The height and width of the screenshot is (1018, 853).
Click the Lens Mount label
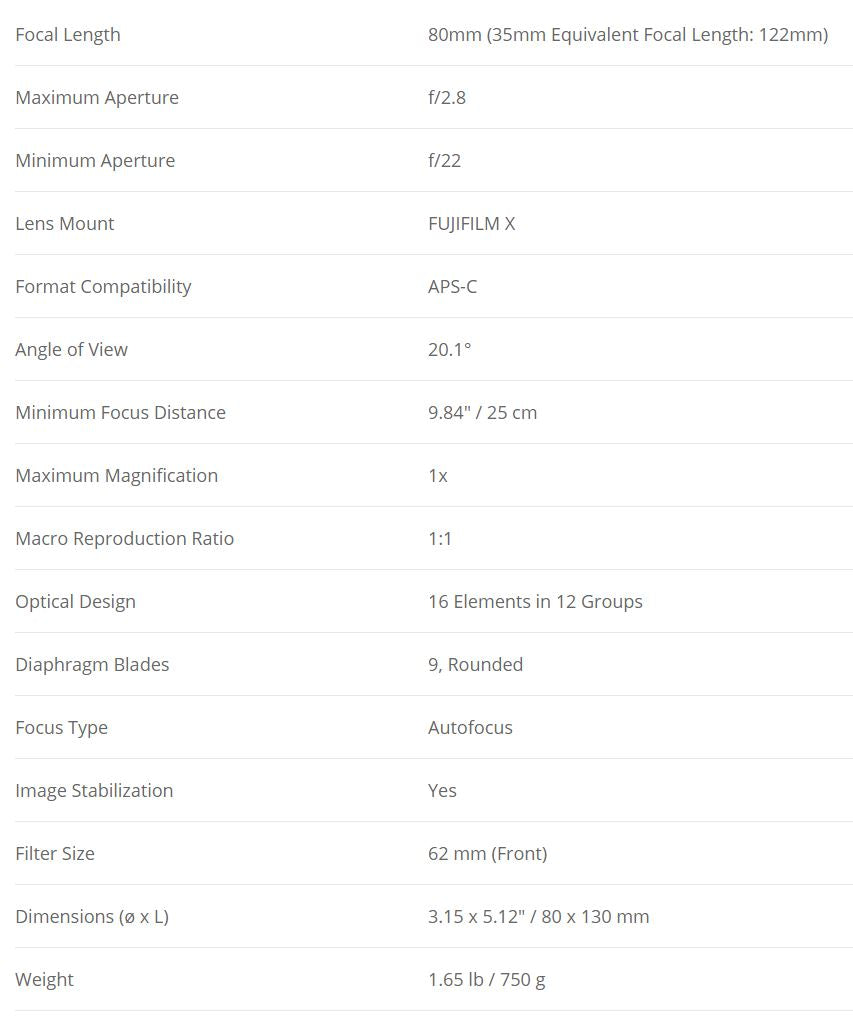click(x=65, y=224)
